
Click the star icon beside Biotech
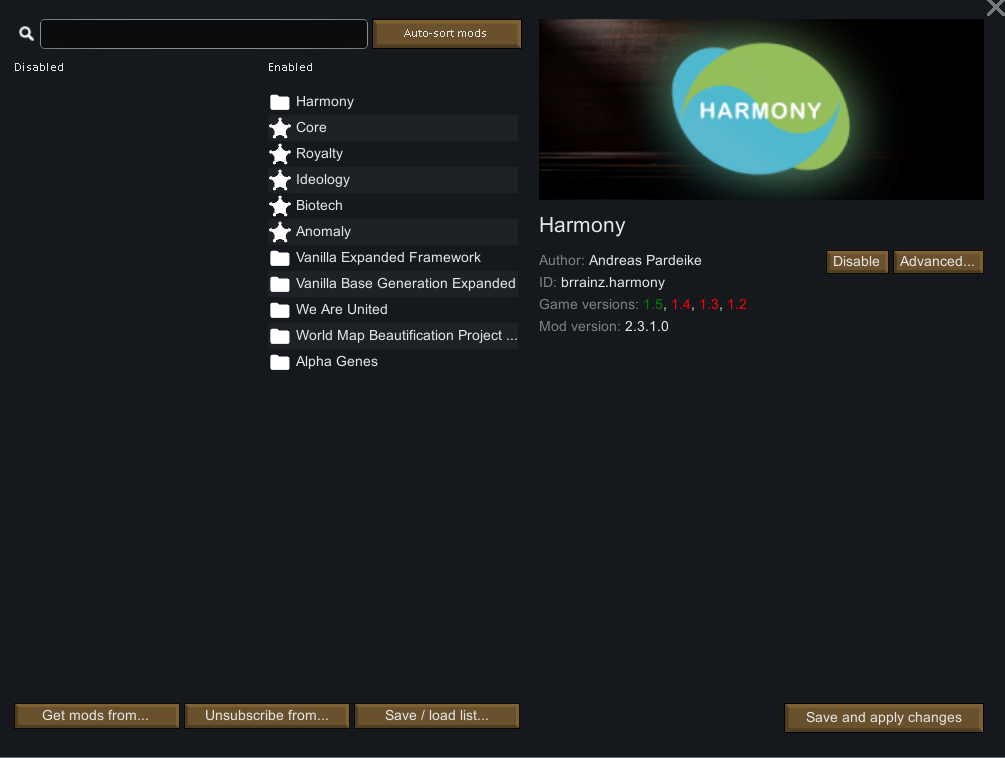(x=280, y=206)
